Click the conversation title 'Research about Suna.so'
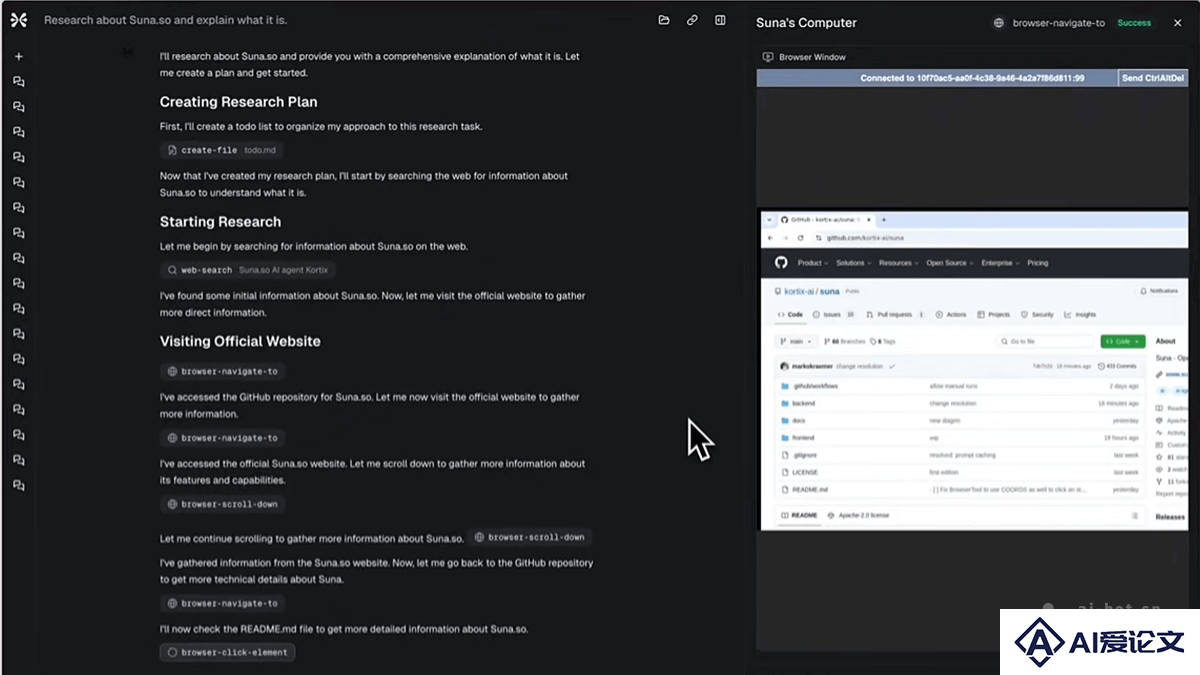Screen dimensions: 1200x675 pos(166,20)
